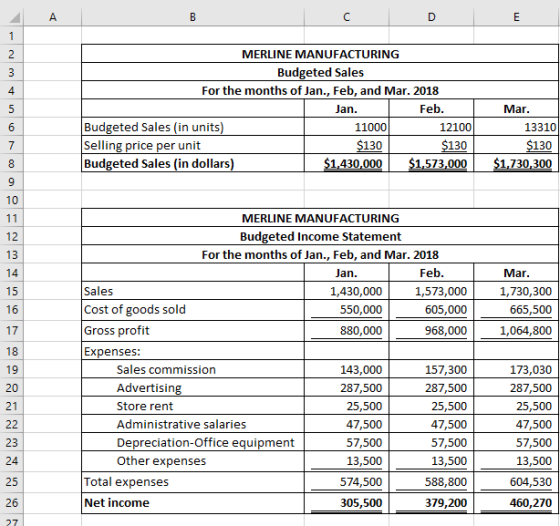560x526 pixels.
Task: Select Jan. Store rent value 25,500
Action: 346,406
